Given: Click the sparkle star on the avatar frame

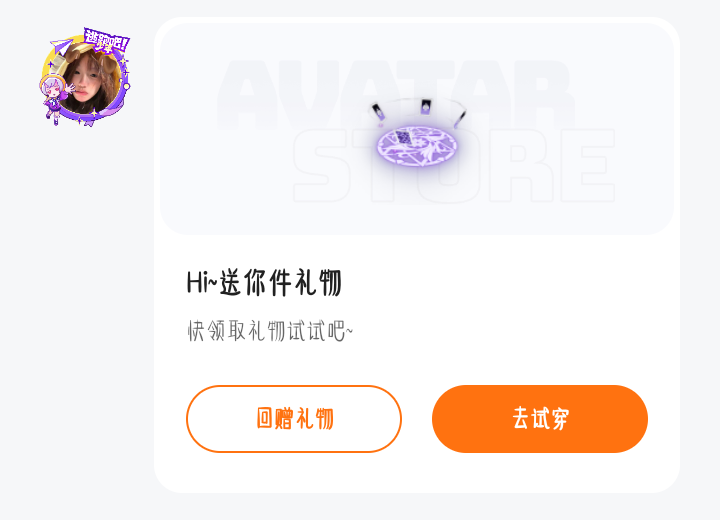Looking at the screenshot, I should pyautogui.click(x=94, y=113).
